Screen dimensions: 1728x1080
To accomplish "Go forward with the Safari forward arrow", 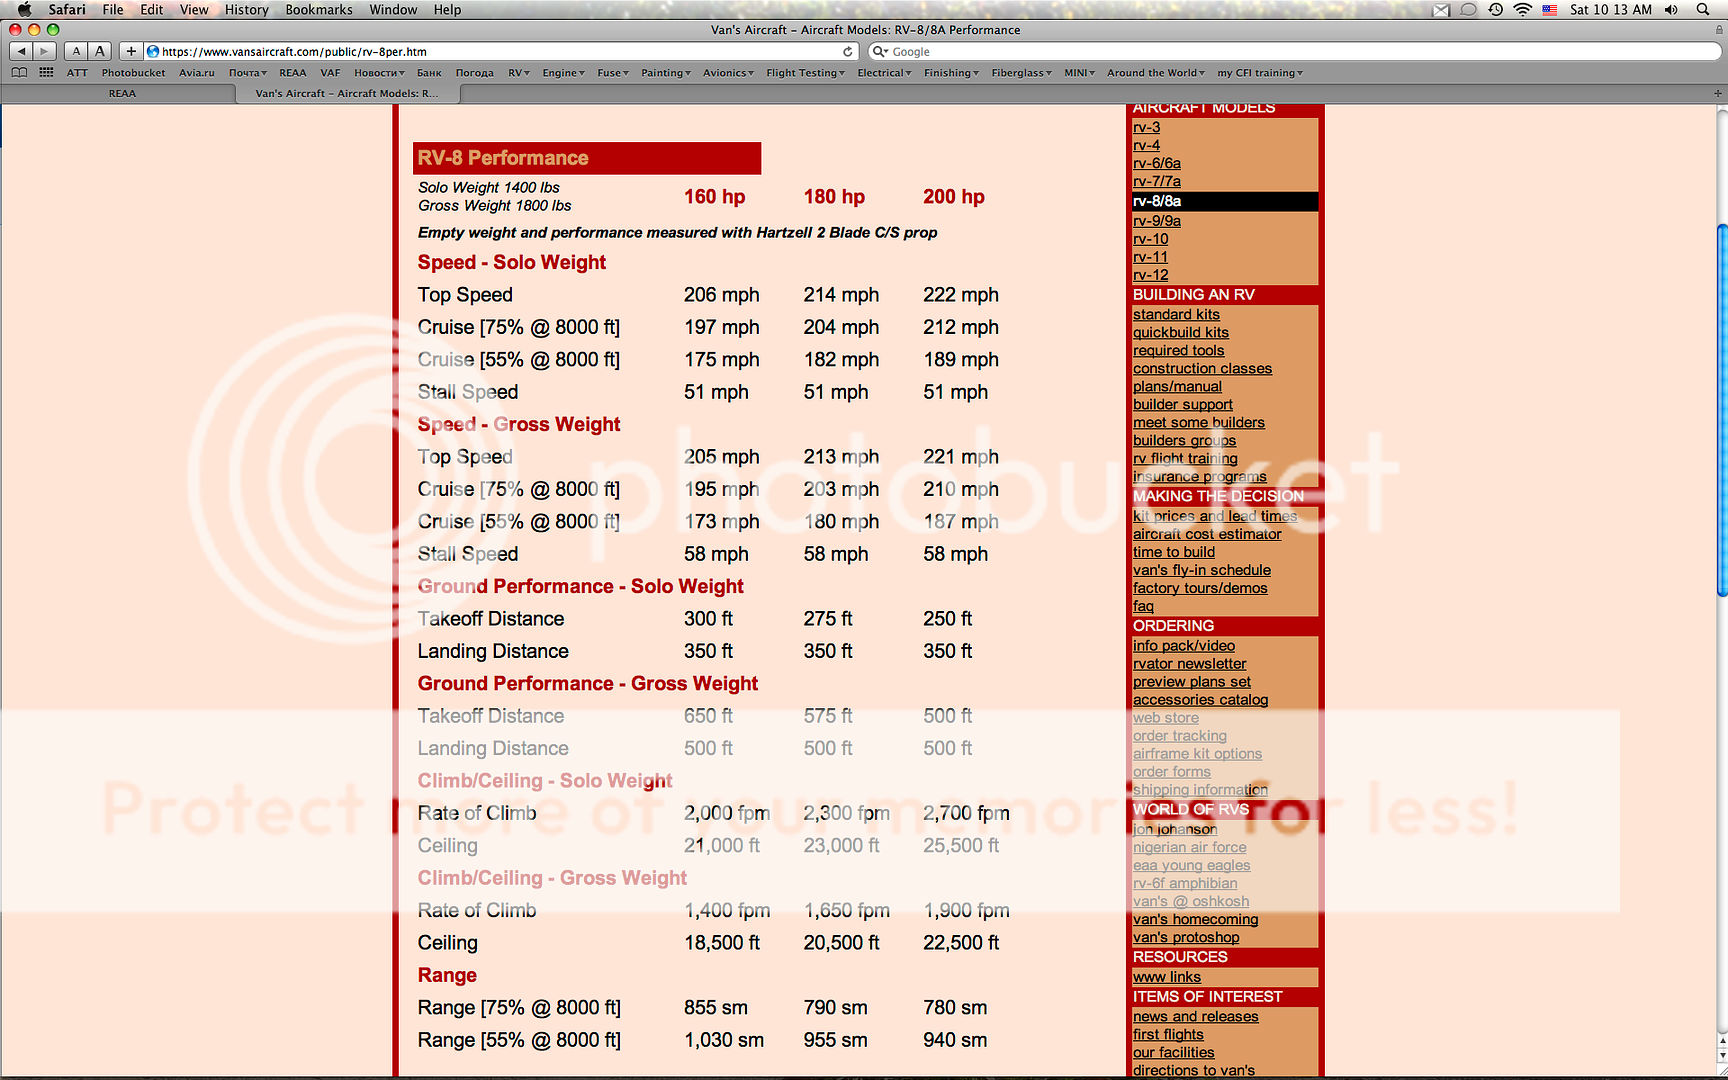I will click(45, 51).
